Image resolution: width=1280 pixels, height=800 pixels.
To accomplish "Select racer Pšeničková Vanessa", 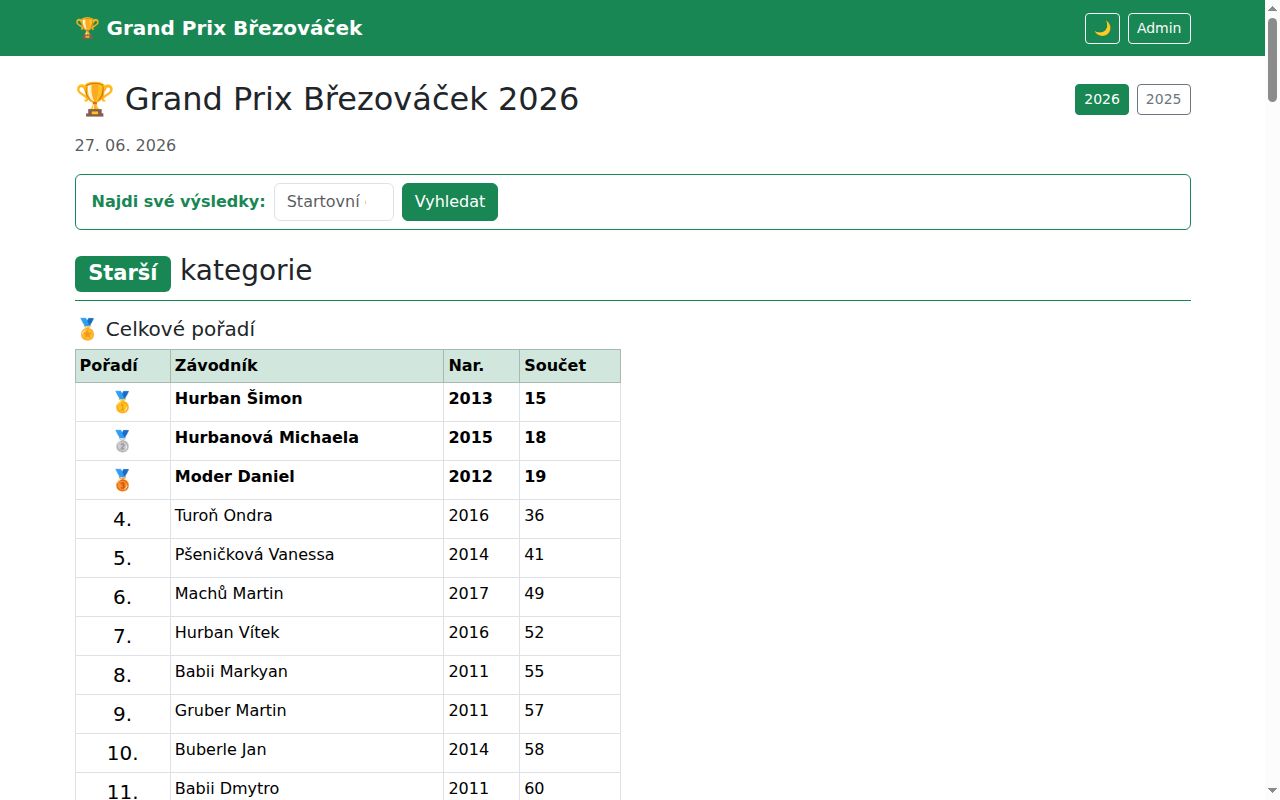I will (x=254, y=554).
